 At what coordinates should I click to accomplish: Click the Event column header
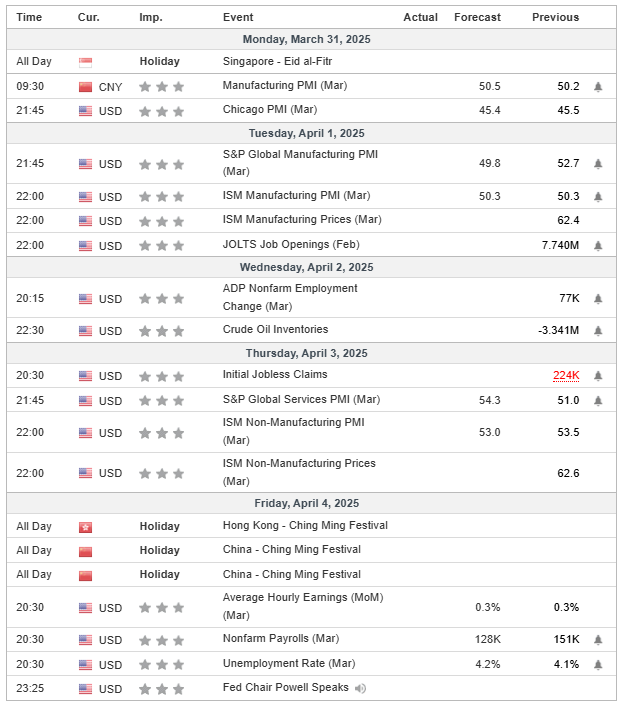point(238,17)
